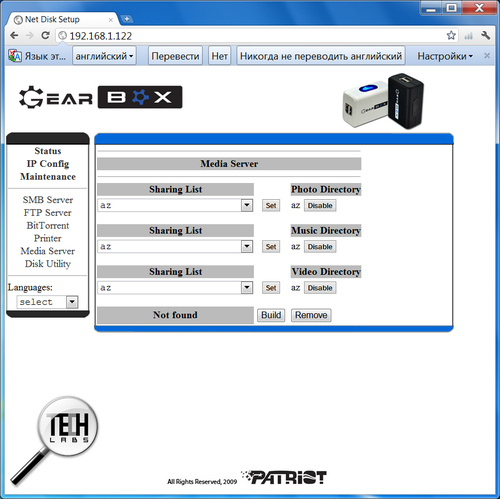
Task: Disable the Photo Directory share
Action: [320, 205]
